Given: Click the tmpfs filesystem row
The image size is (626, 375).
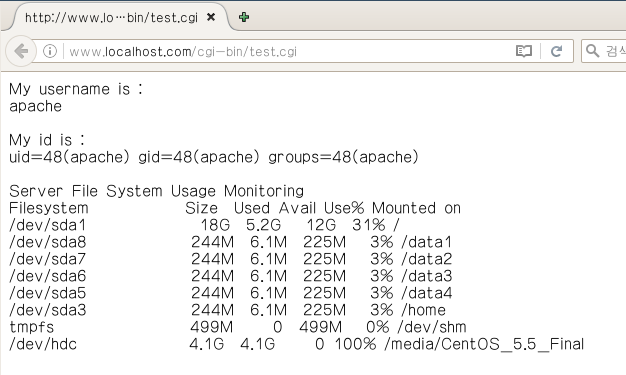Looking at the screenshot, I should coord(238,327).
